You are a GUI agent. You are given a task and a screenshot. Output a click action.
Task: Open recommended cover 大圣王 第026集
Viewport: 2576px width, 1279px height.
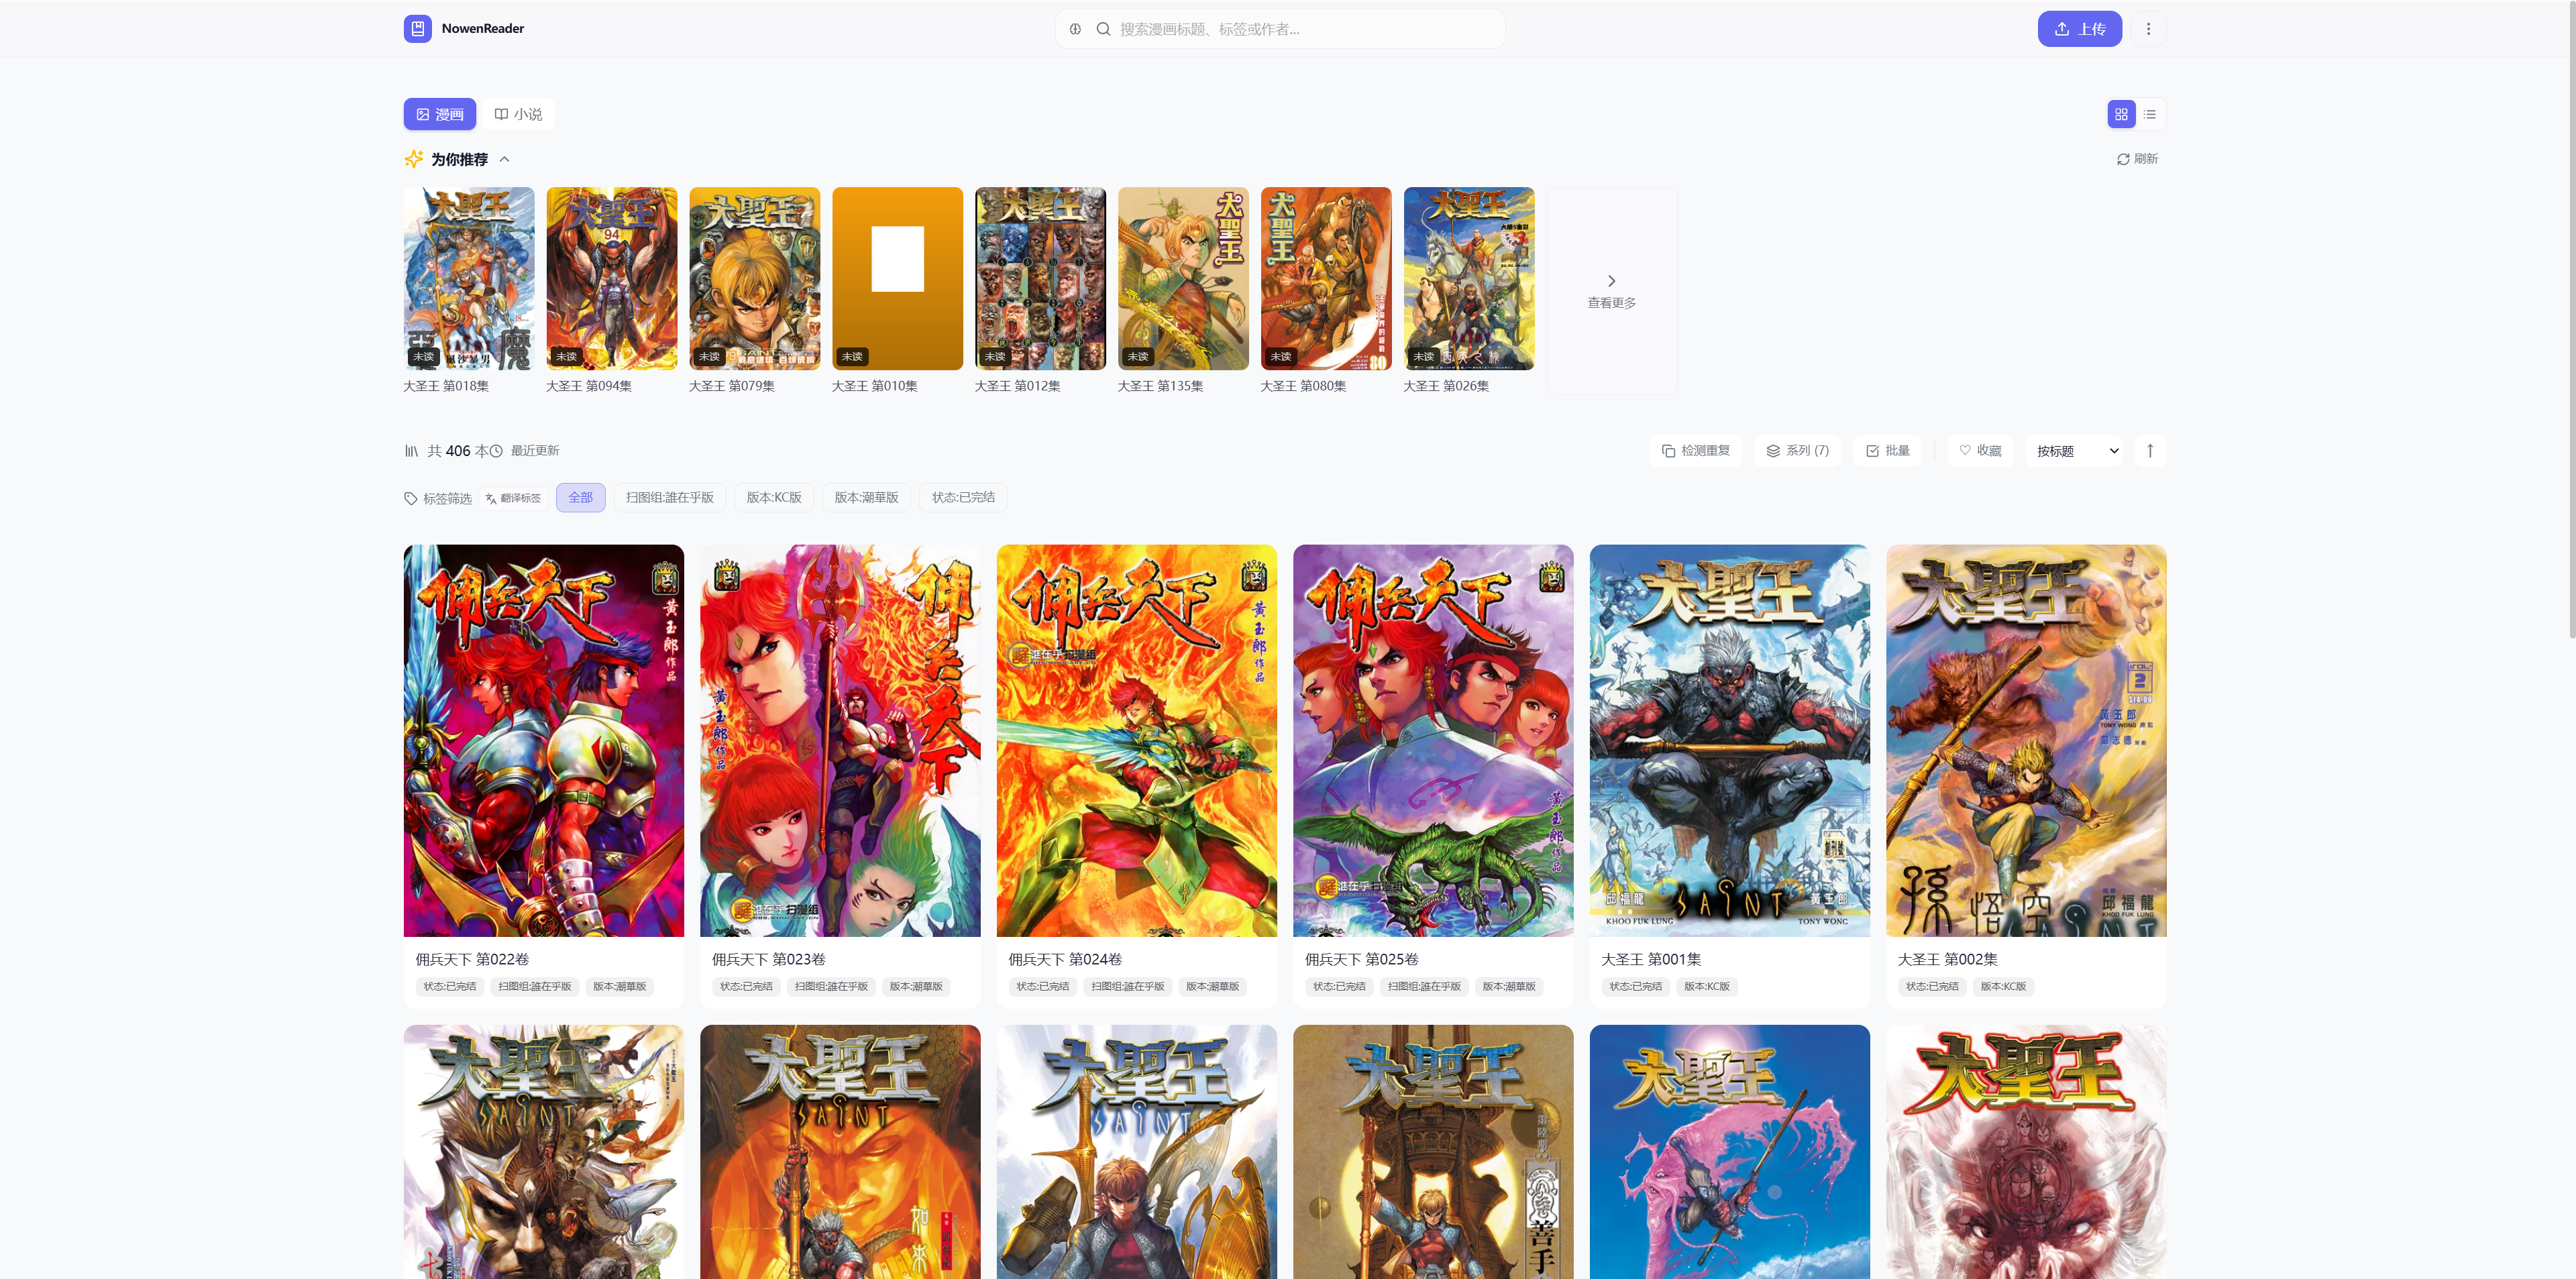coord(1470,278)
